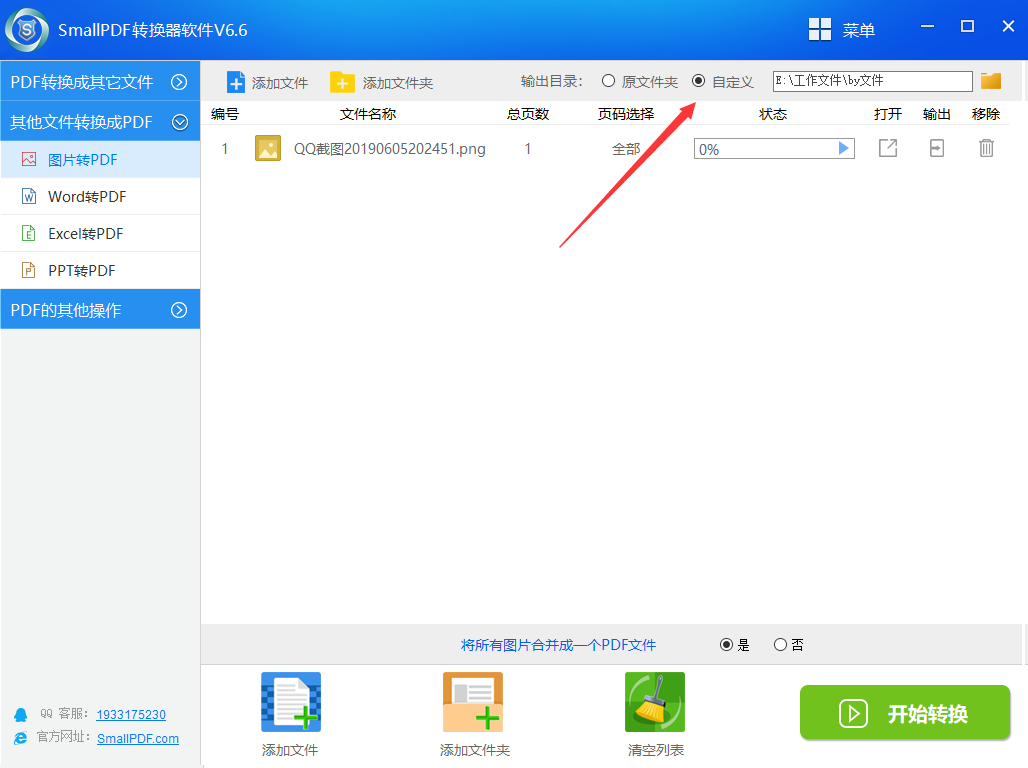Click the image thumbnail icon of the PNG file
This screenshot has width=1028, height=768.
(x=267, y=148)
